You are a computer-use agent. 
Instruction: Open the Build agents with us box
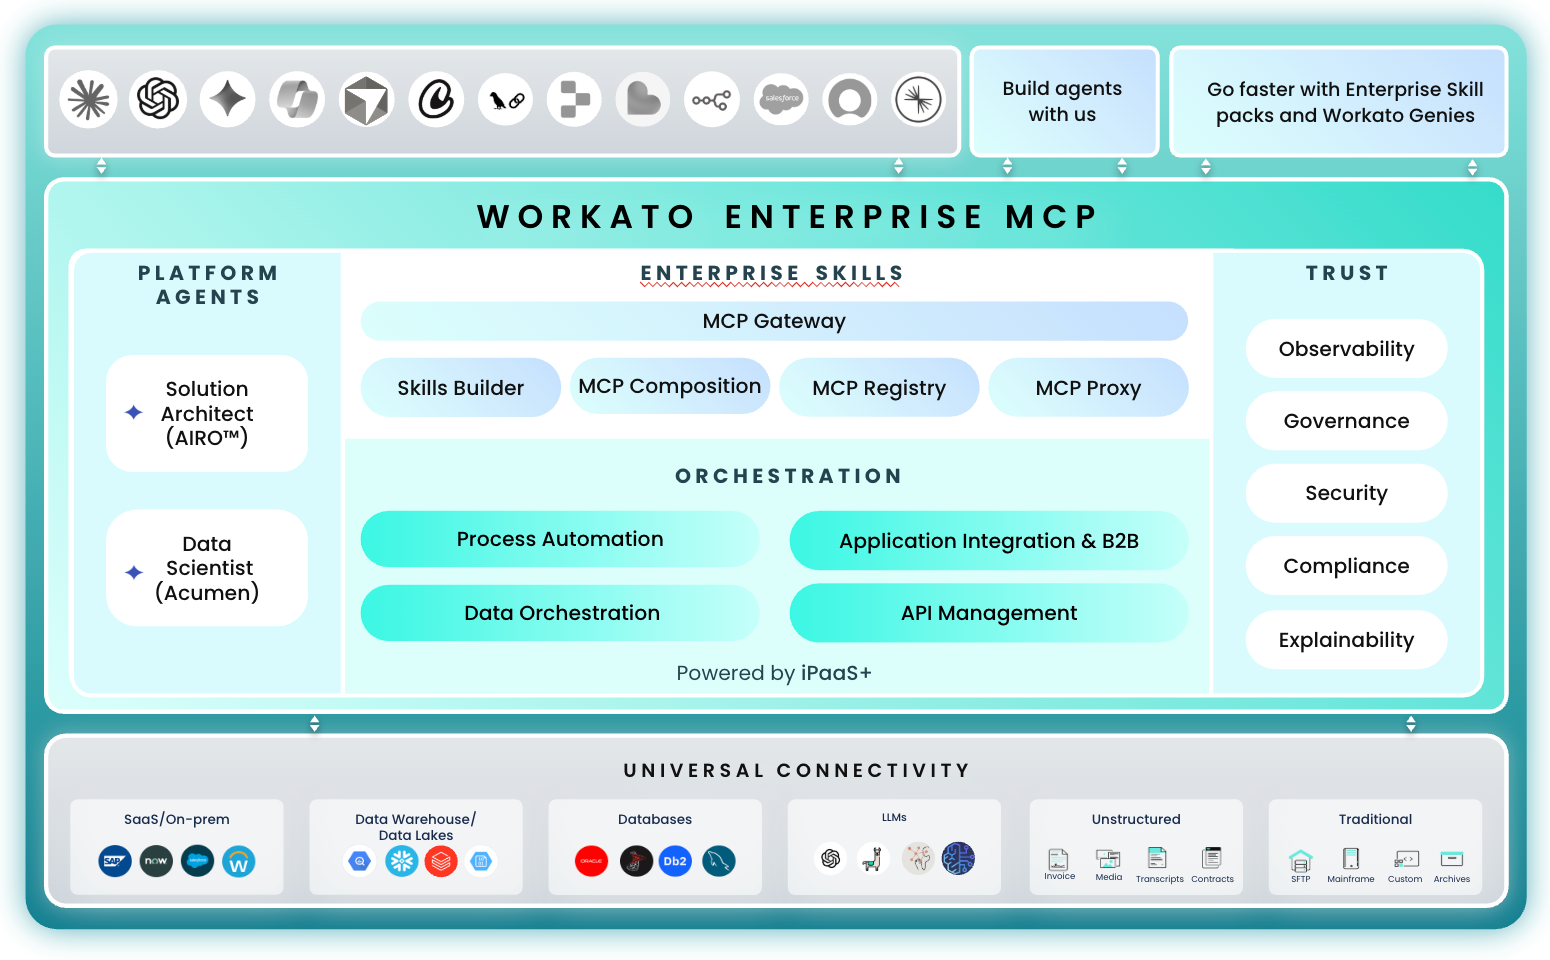tap(1063, 102)
